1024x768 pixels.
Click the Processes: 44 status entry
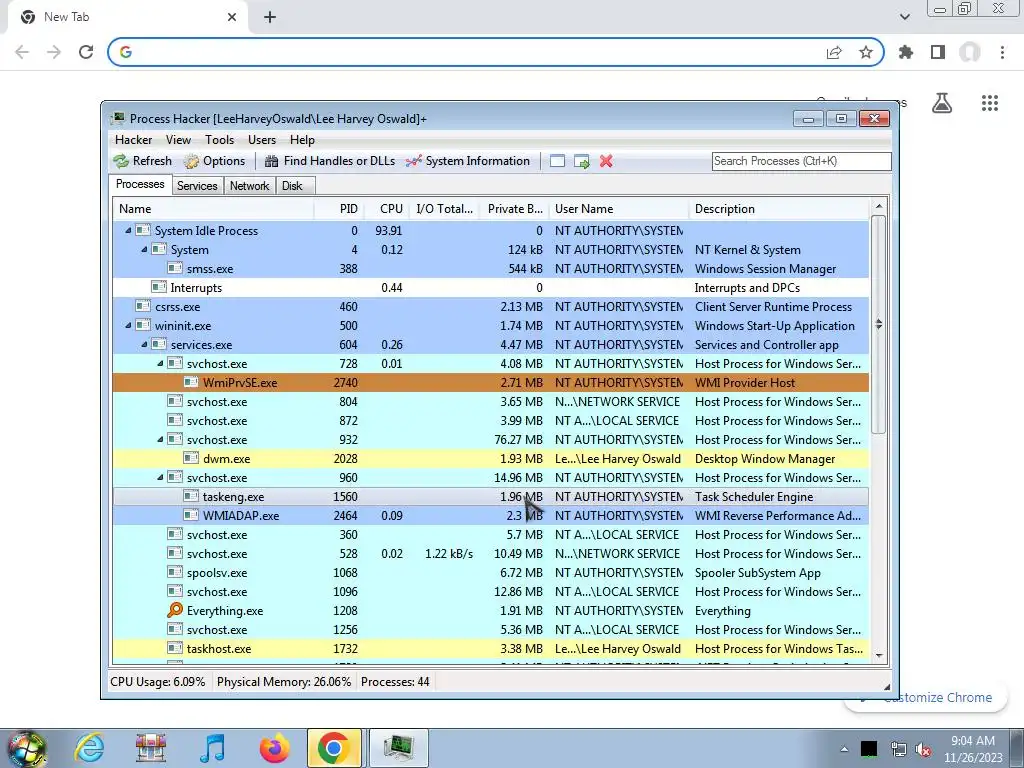coord(395,682)
